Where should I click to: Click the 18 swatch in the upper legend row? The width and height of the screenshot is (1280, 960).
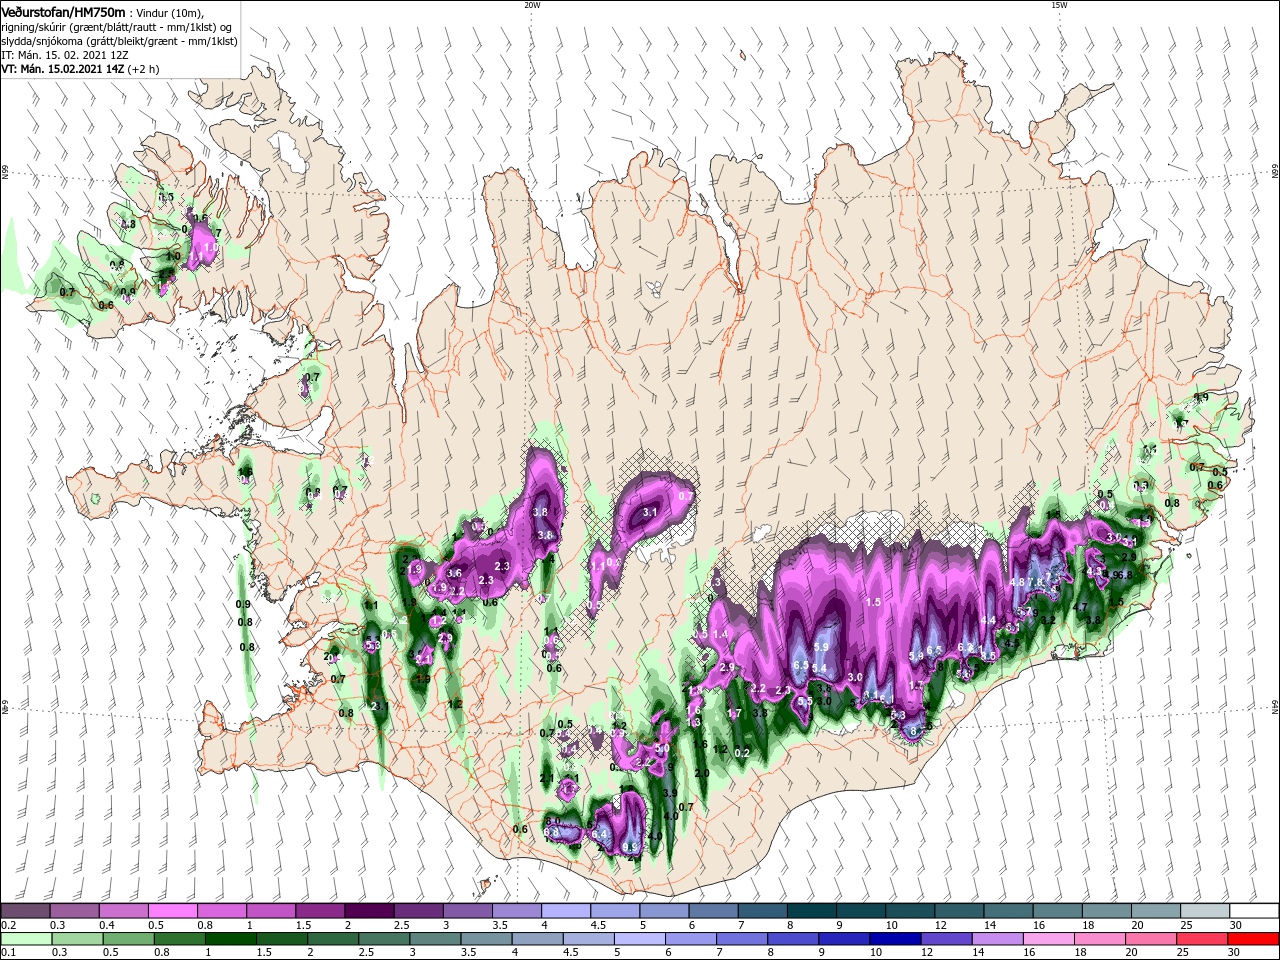tap(1105, 910)
